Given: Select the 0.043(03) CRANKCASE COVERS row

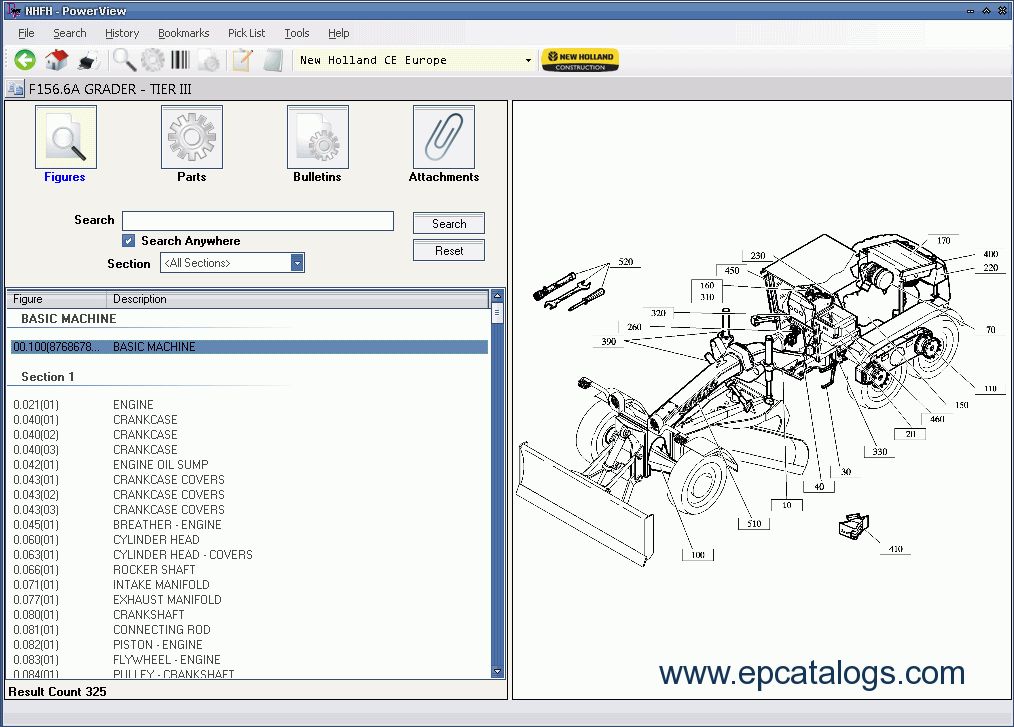Looking at the screenshot, I should click(250, 510).
